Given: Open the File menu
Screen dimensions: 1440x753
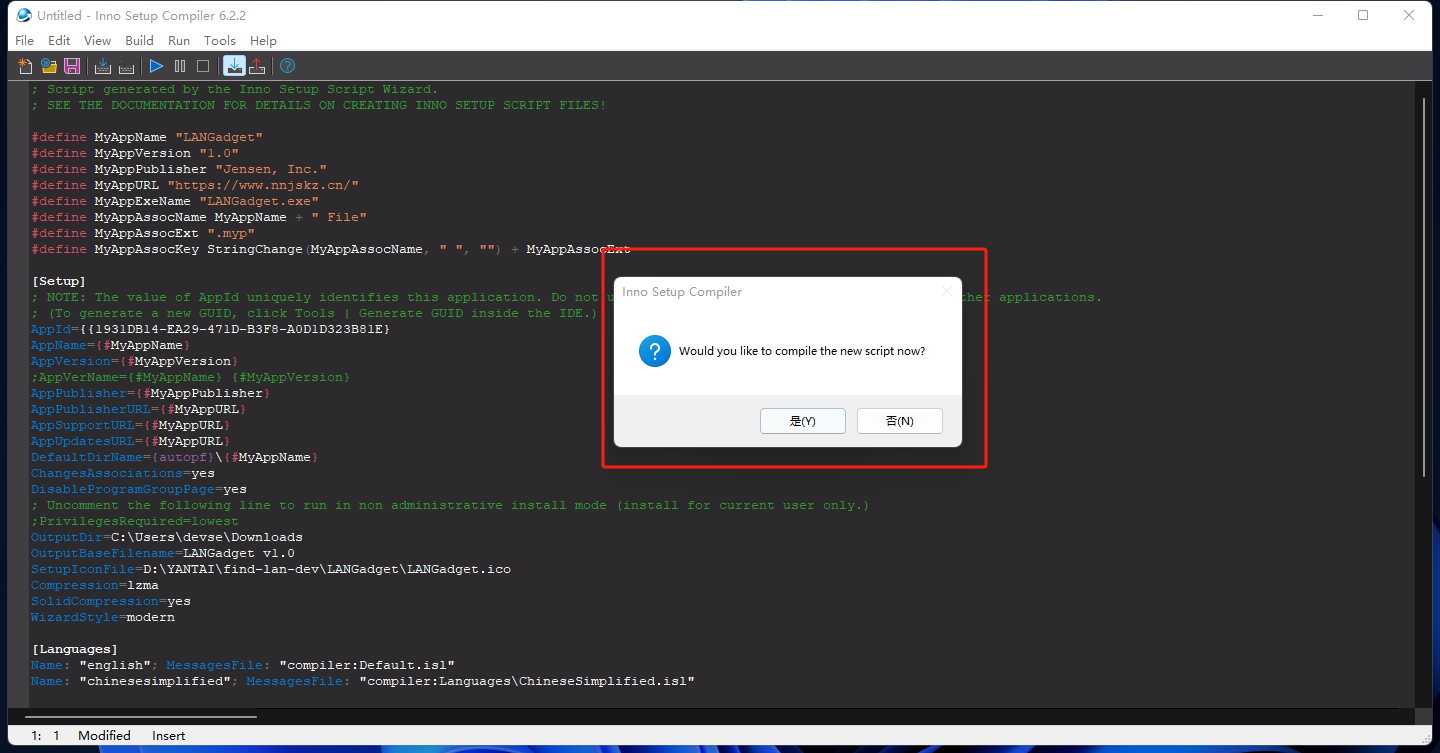Looking at the screenshot, I should click(x=25, y=40).
